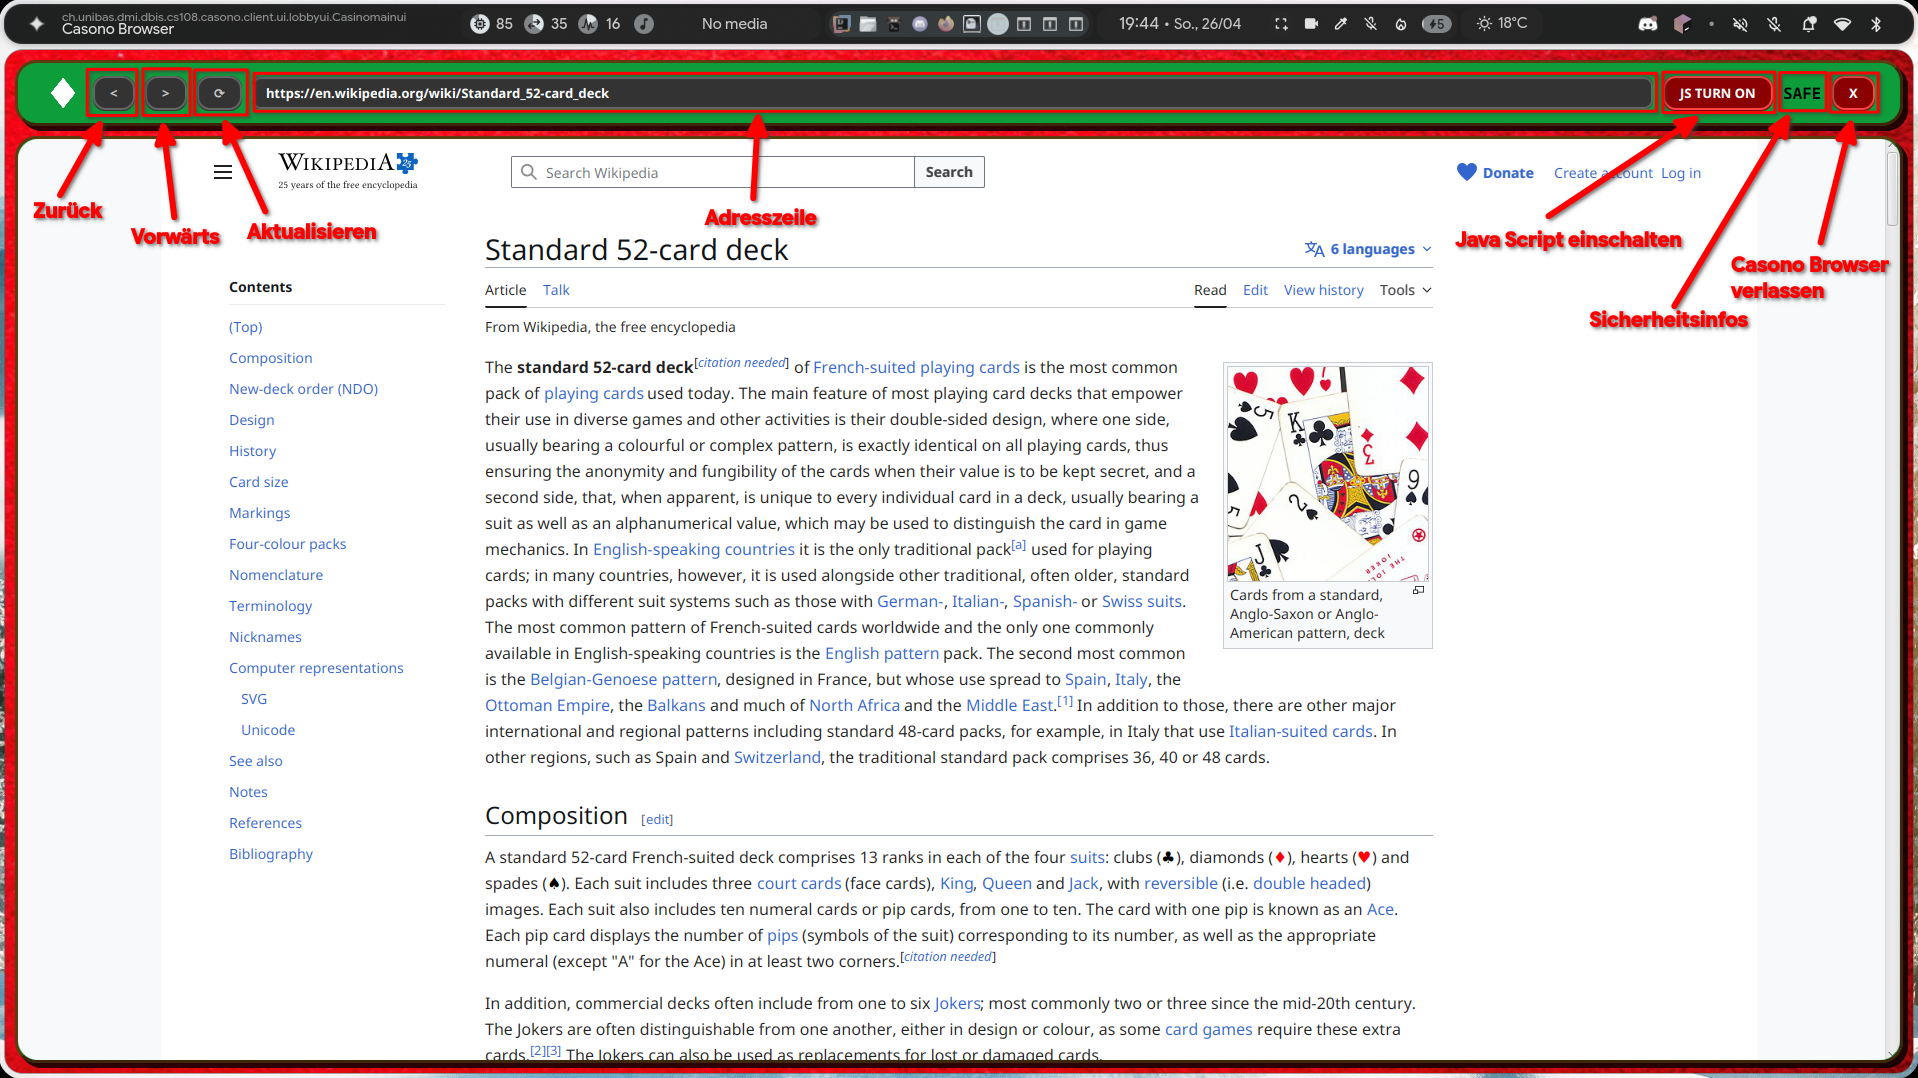This screenshot has height=1078, width=1918.
Task: Turn JavaScript on with the JS TURN ON button
Action: pos(1717,93)
